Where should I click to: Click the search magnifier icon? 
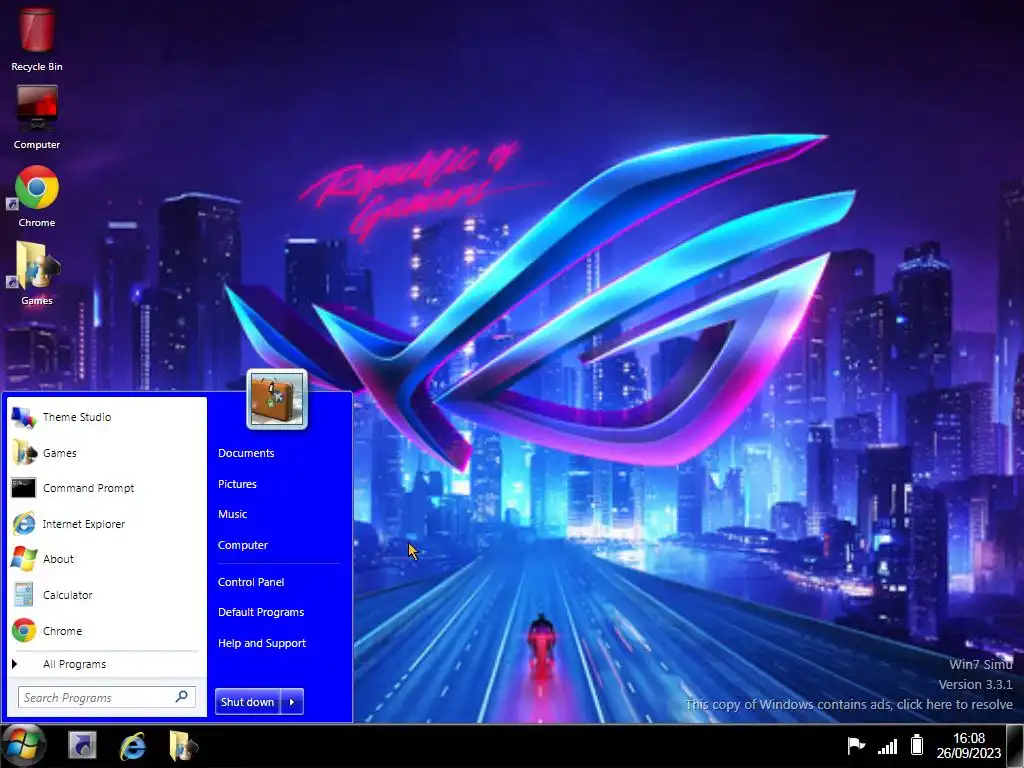182,697
